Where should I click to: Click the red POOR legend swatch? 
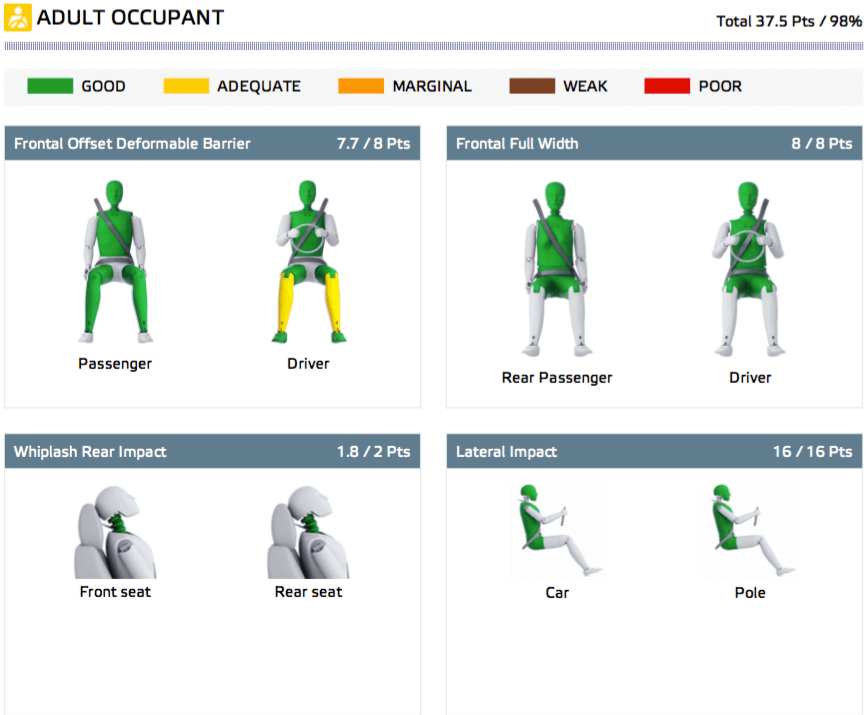tap(667, 87)
